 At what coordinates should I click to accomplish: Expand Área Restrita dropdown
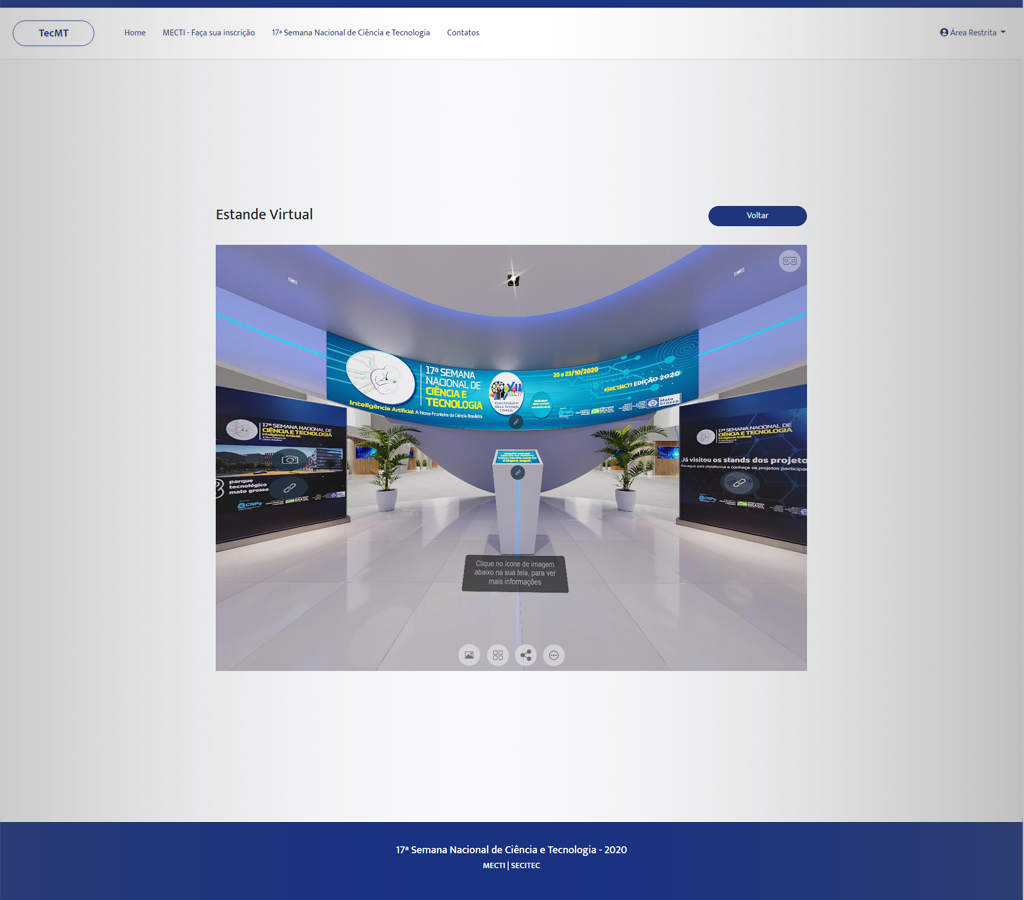pyautogui.click(x=972, y=33)
